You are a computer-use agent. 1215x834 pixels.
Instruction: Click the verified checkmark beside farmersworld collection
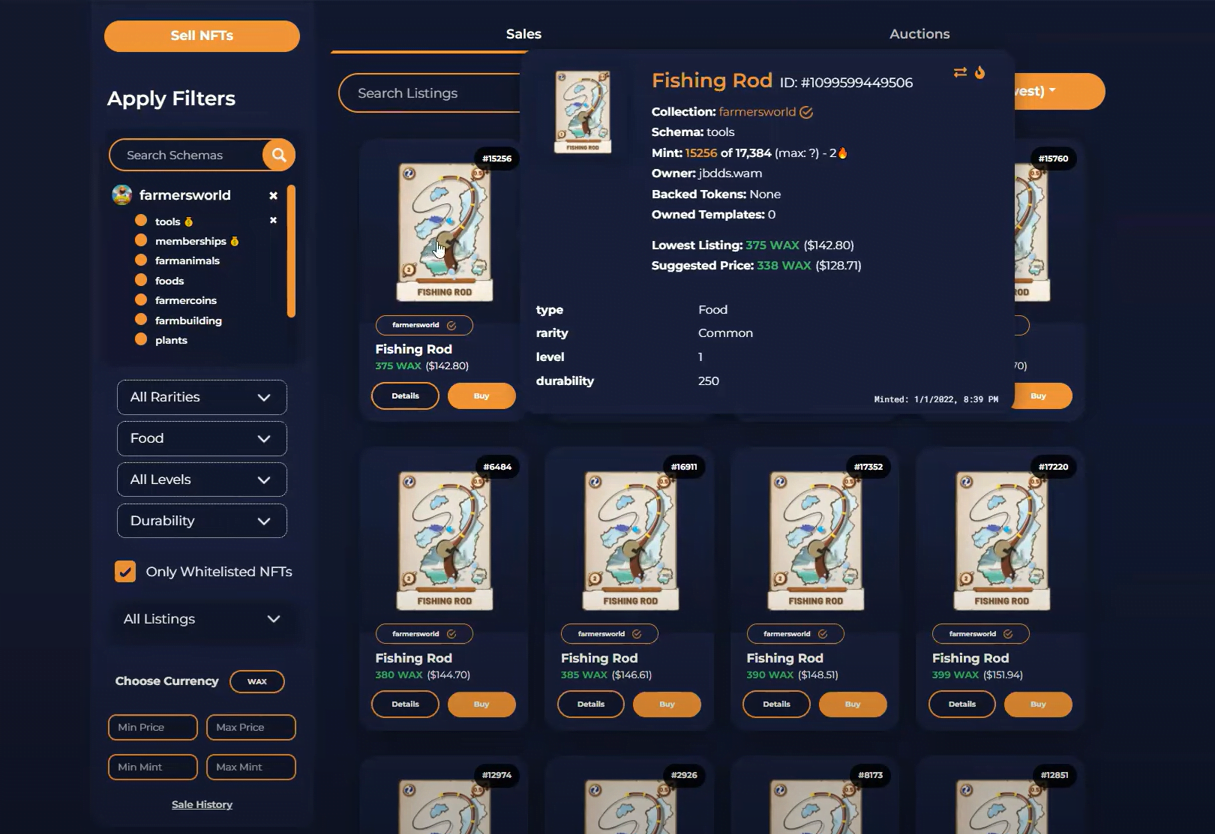point(806,112)
